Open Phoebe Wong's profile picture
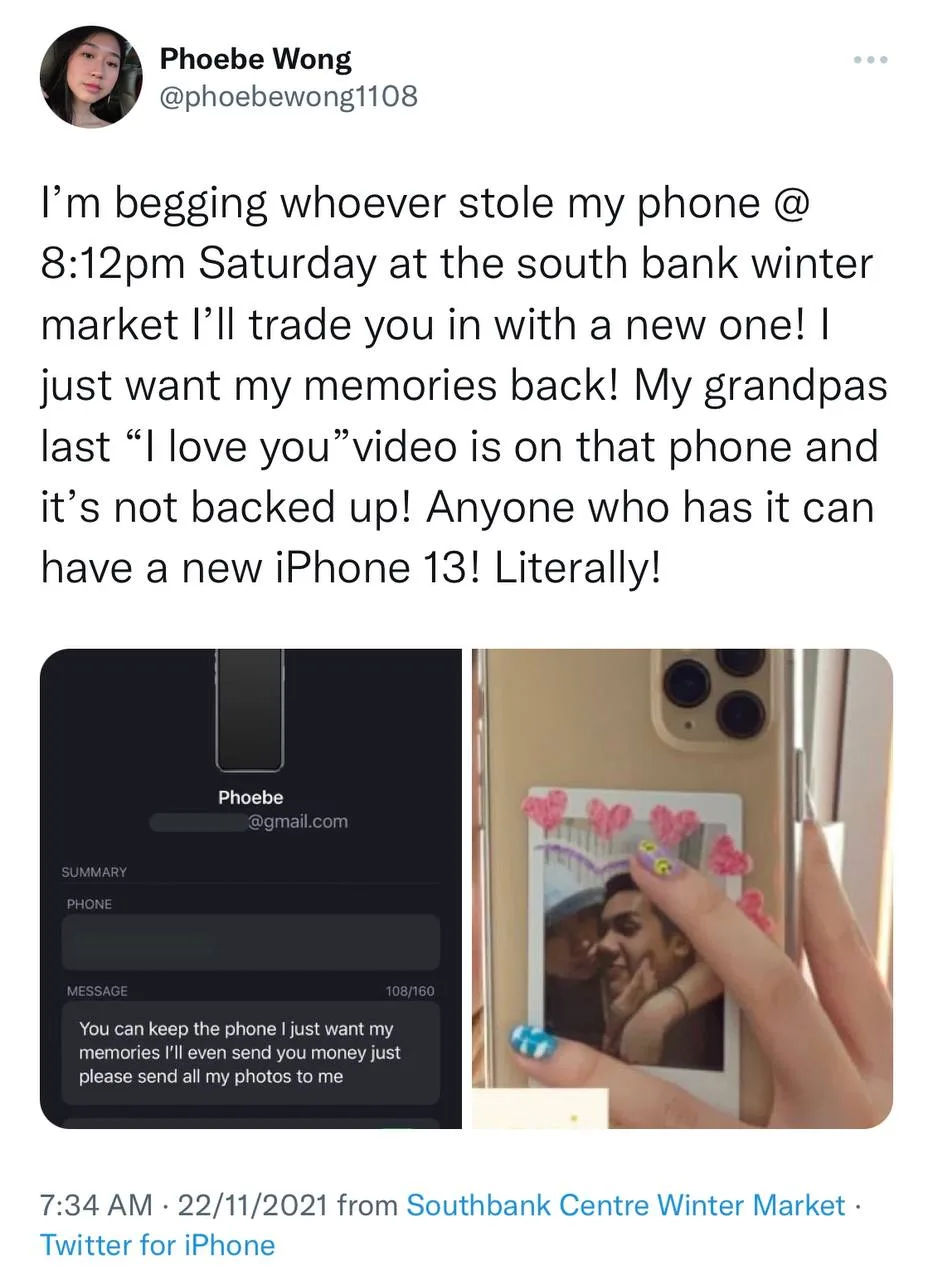Screen dimensions: 933x1280 (91, 77)
